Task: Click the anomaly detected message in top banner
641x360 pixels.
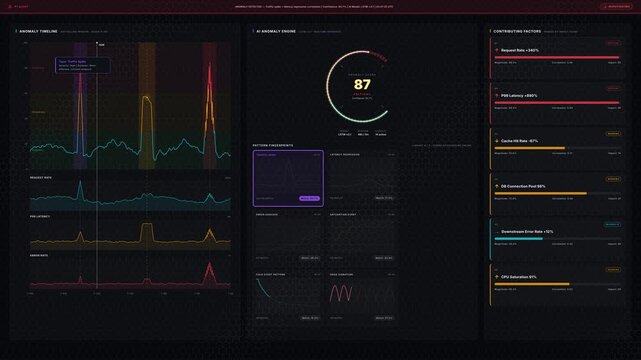Action: (314, 7)
